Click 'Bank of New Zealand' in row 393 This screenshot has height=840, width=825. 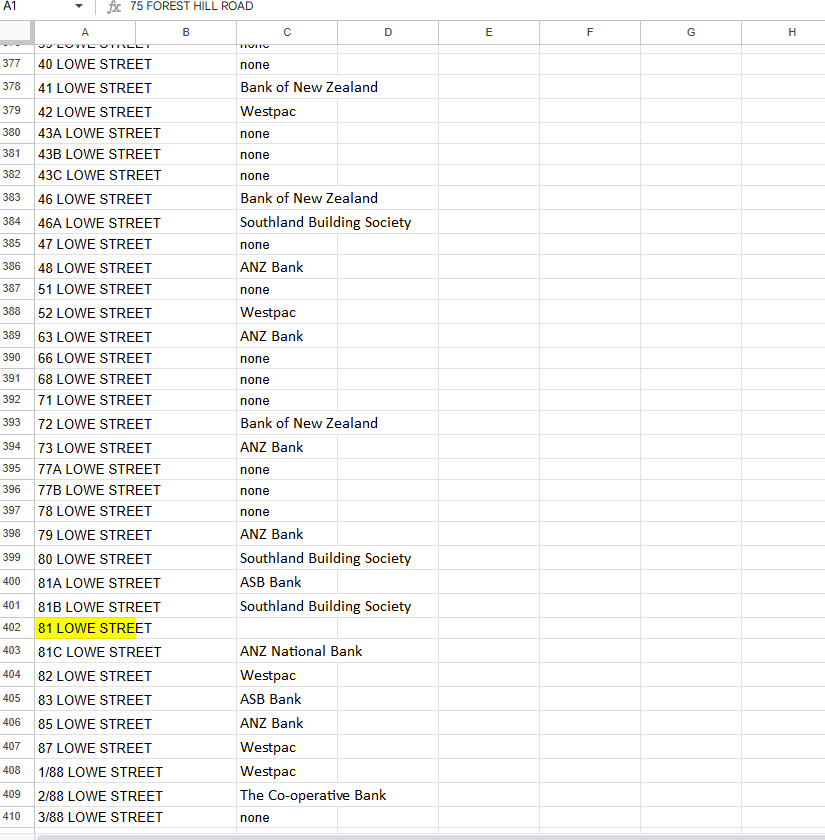(309, 423)
